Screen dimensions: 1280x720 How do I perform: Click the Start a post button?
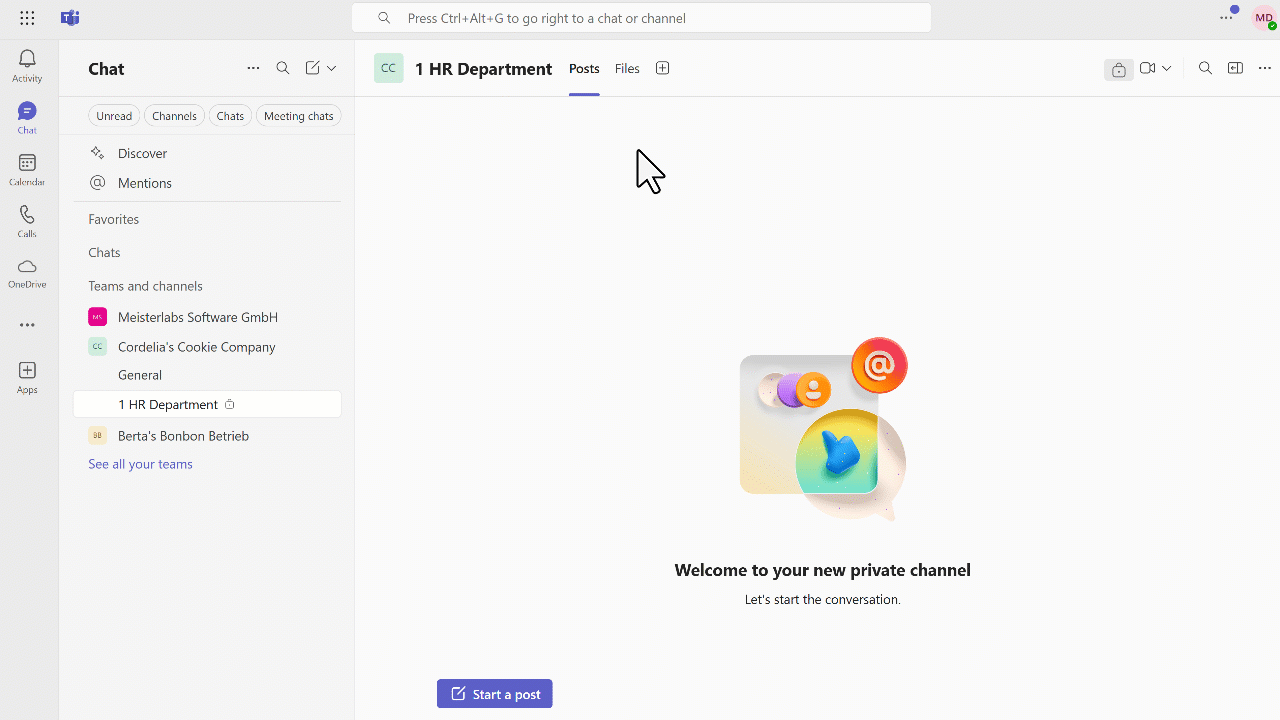point(495,694)
